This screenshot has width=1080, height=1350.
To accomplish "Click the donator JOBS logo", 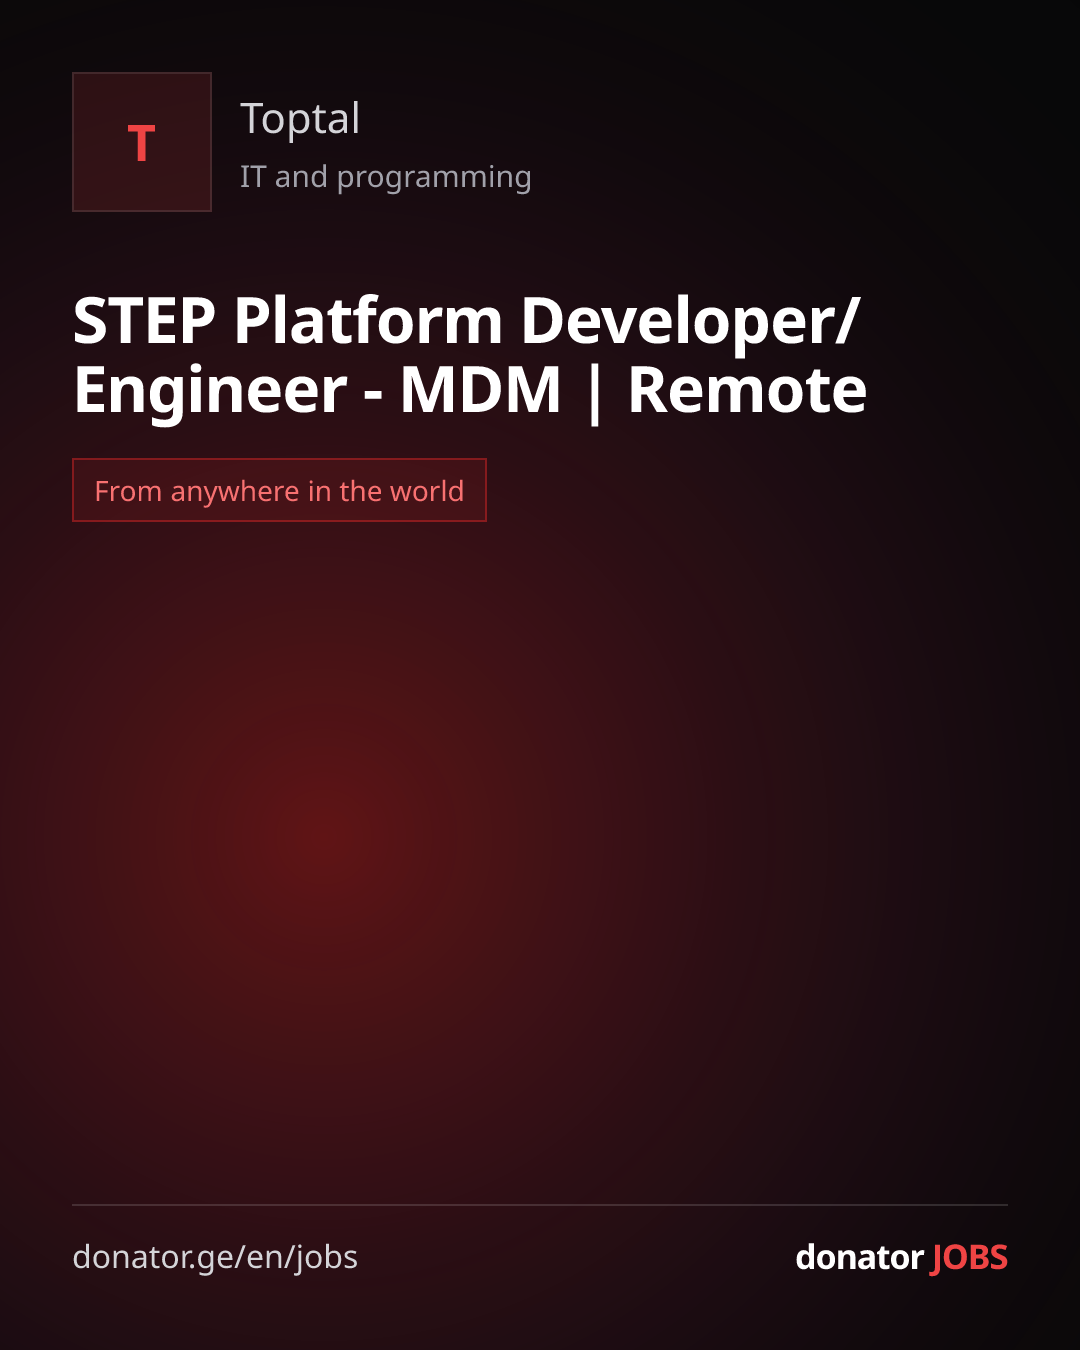I will 901,1257.
